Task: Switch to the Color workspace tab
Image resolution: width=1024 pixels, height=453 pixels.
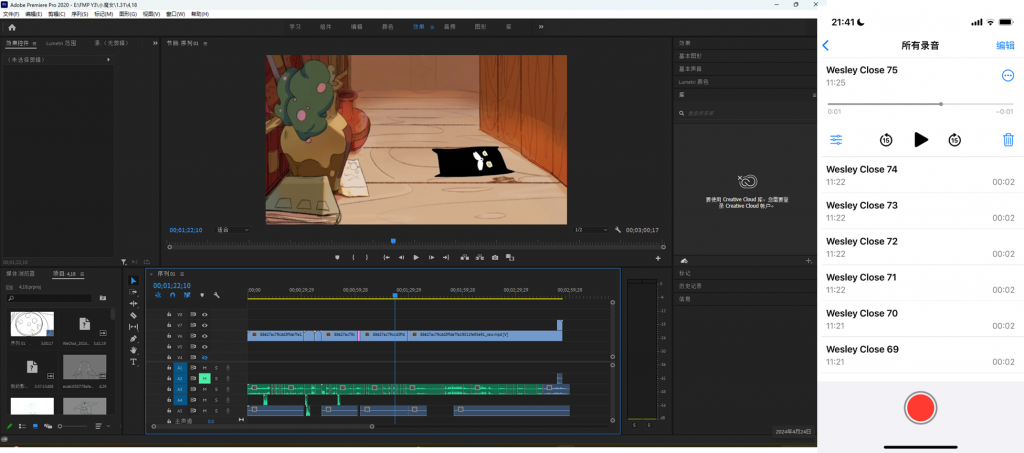Action: pos(387,27)
